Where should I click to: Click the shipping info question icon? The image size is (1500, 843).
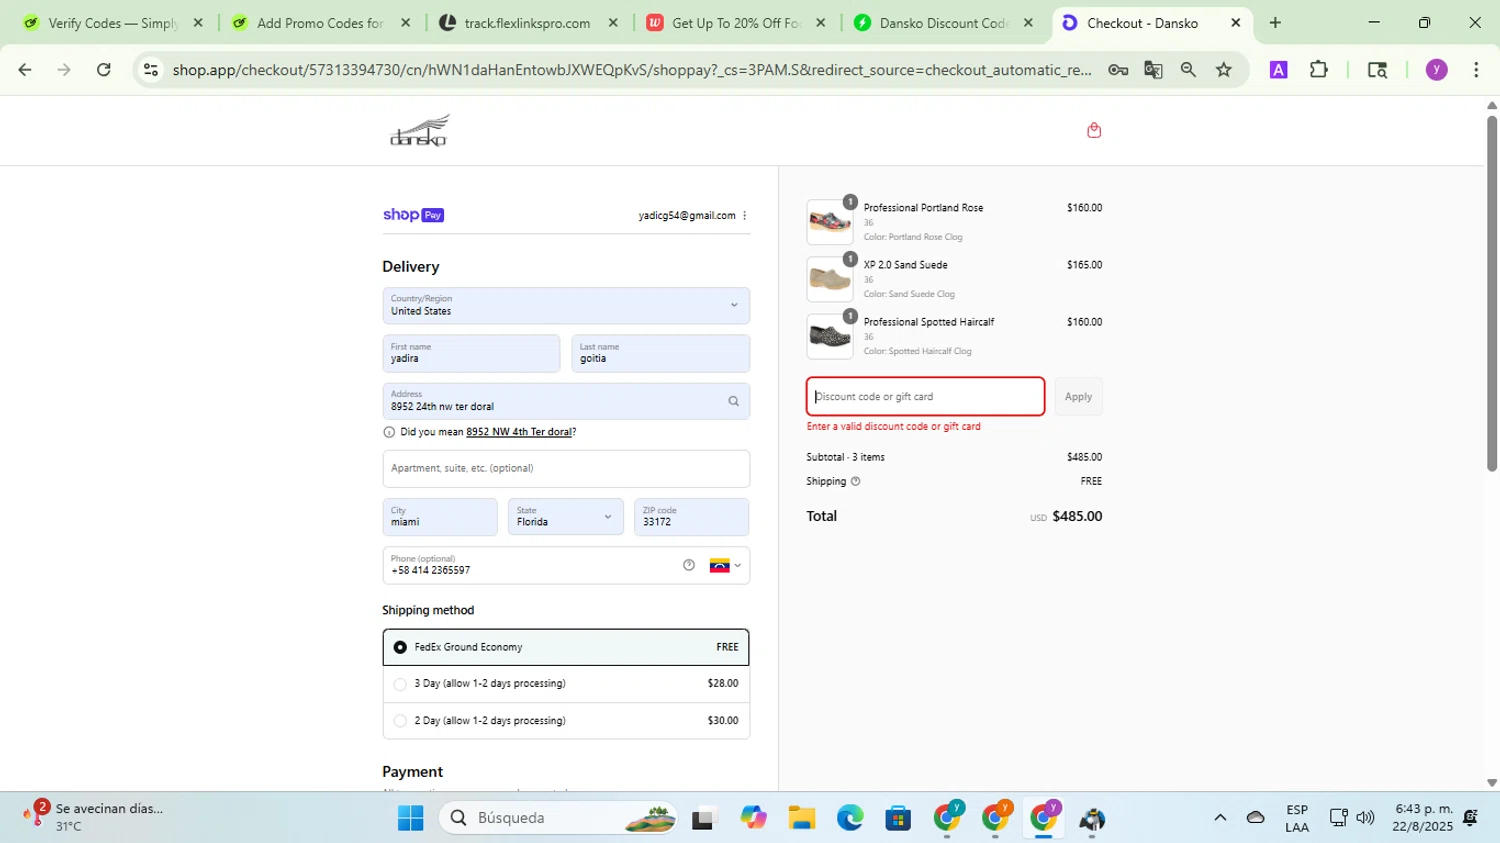tap(855, 481)
